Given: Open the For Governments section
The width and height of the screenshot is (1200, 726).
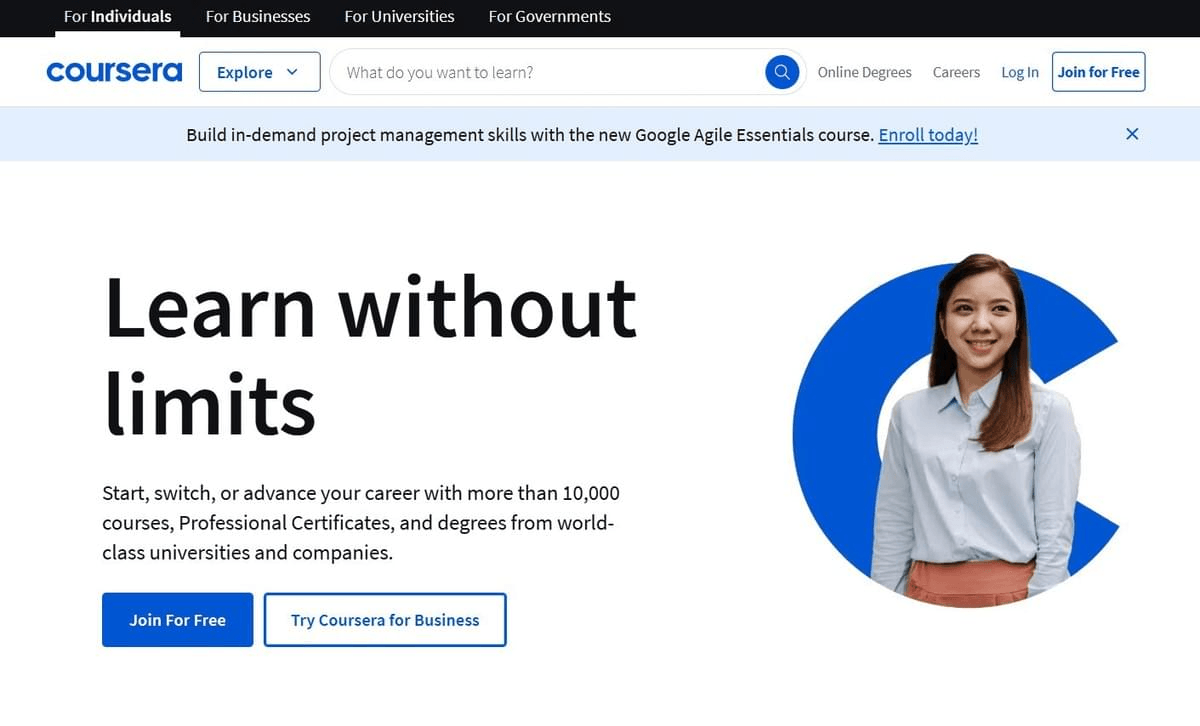Looking at the screenshot, I should 549,16.
